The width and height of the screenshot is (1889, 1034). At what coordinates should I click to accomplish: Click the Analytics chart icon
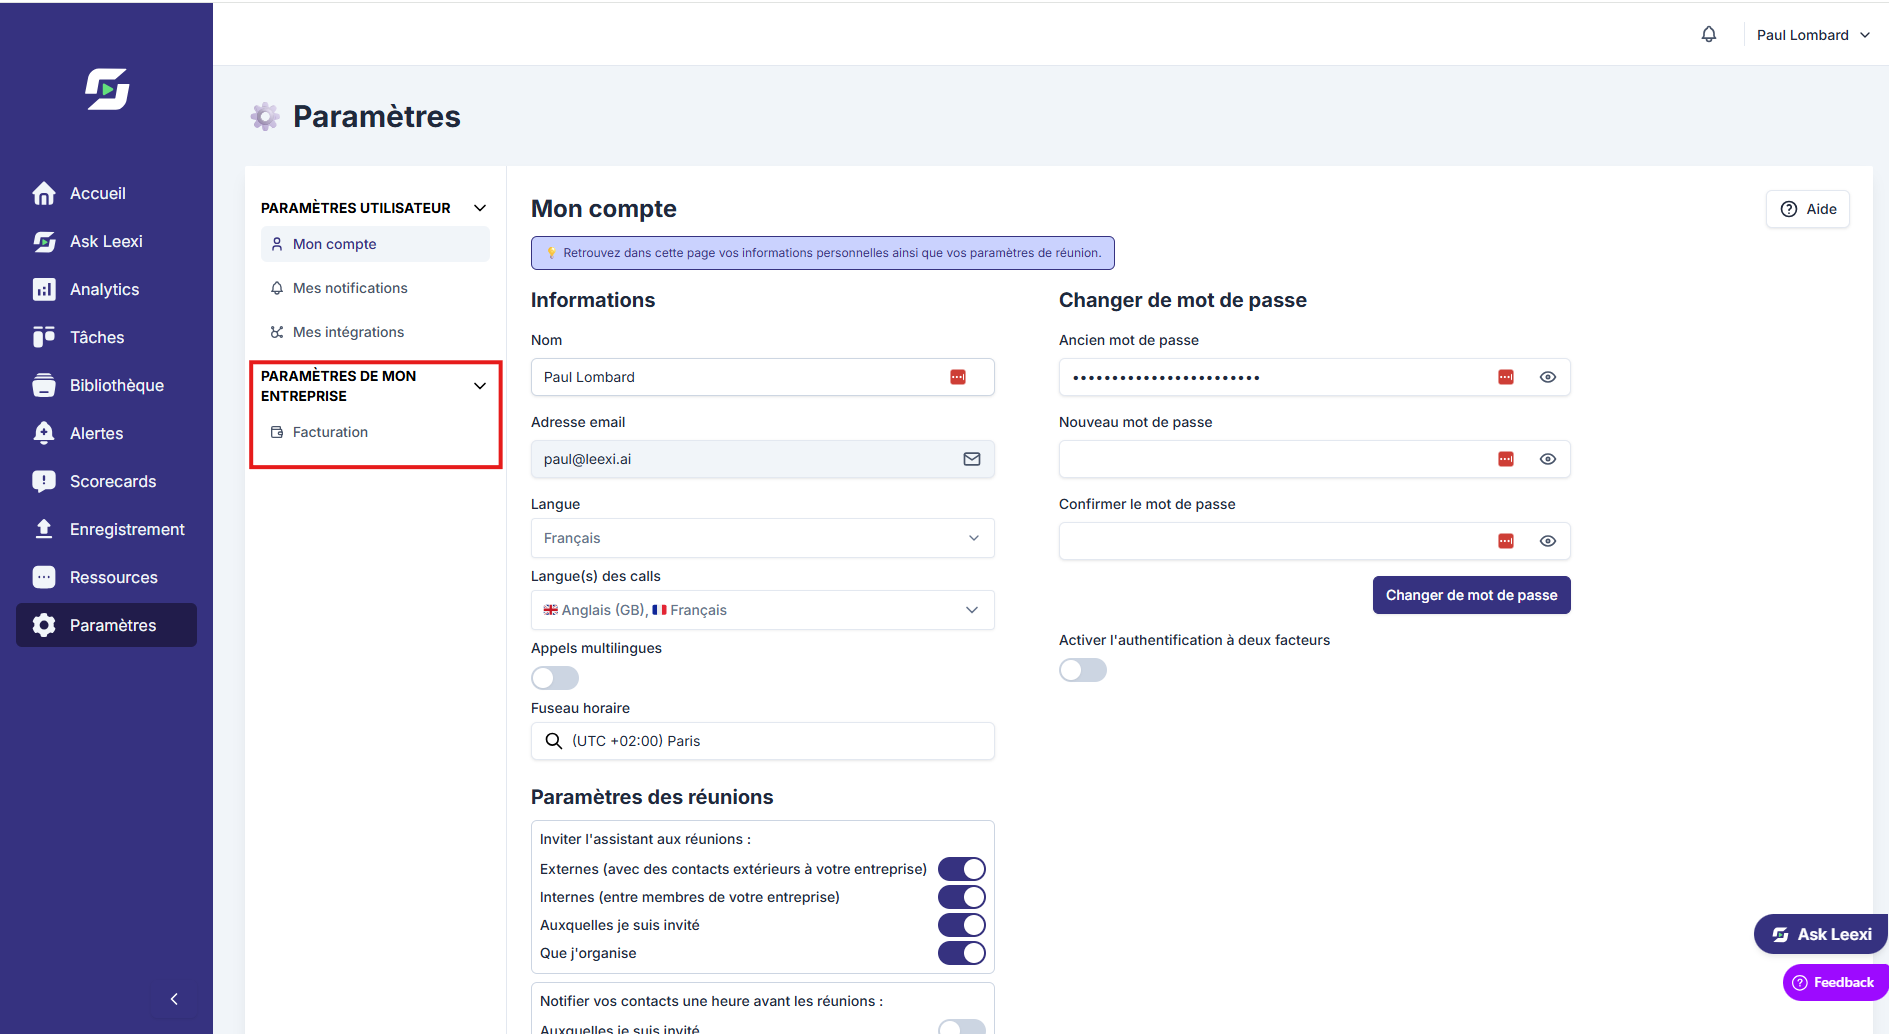click(x=44, y=289)
